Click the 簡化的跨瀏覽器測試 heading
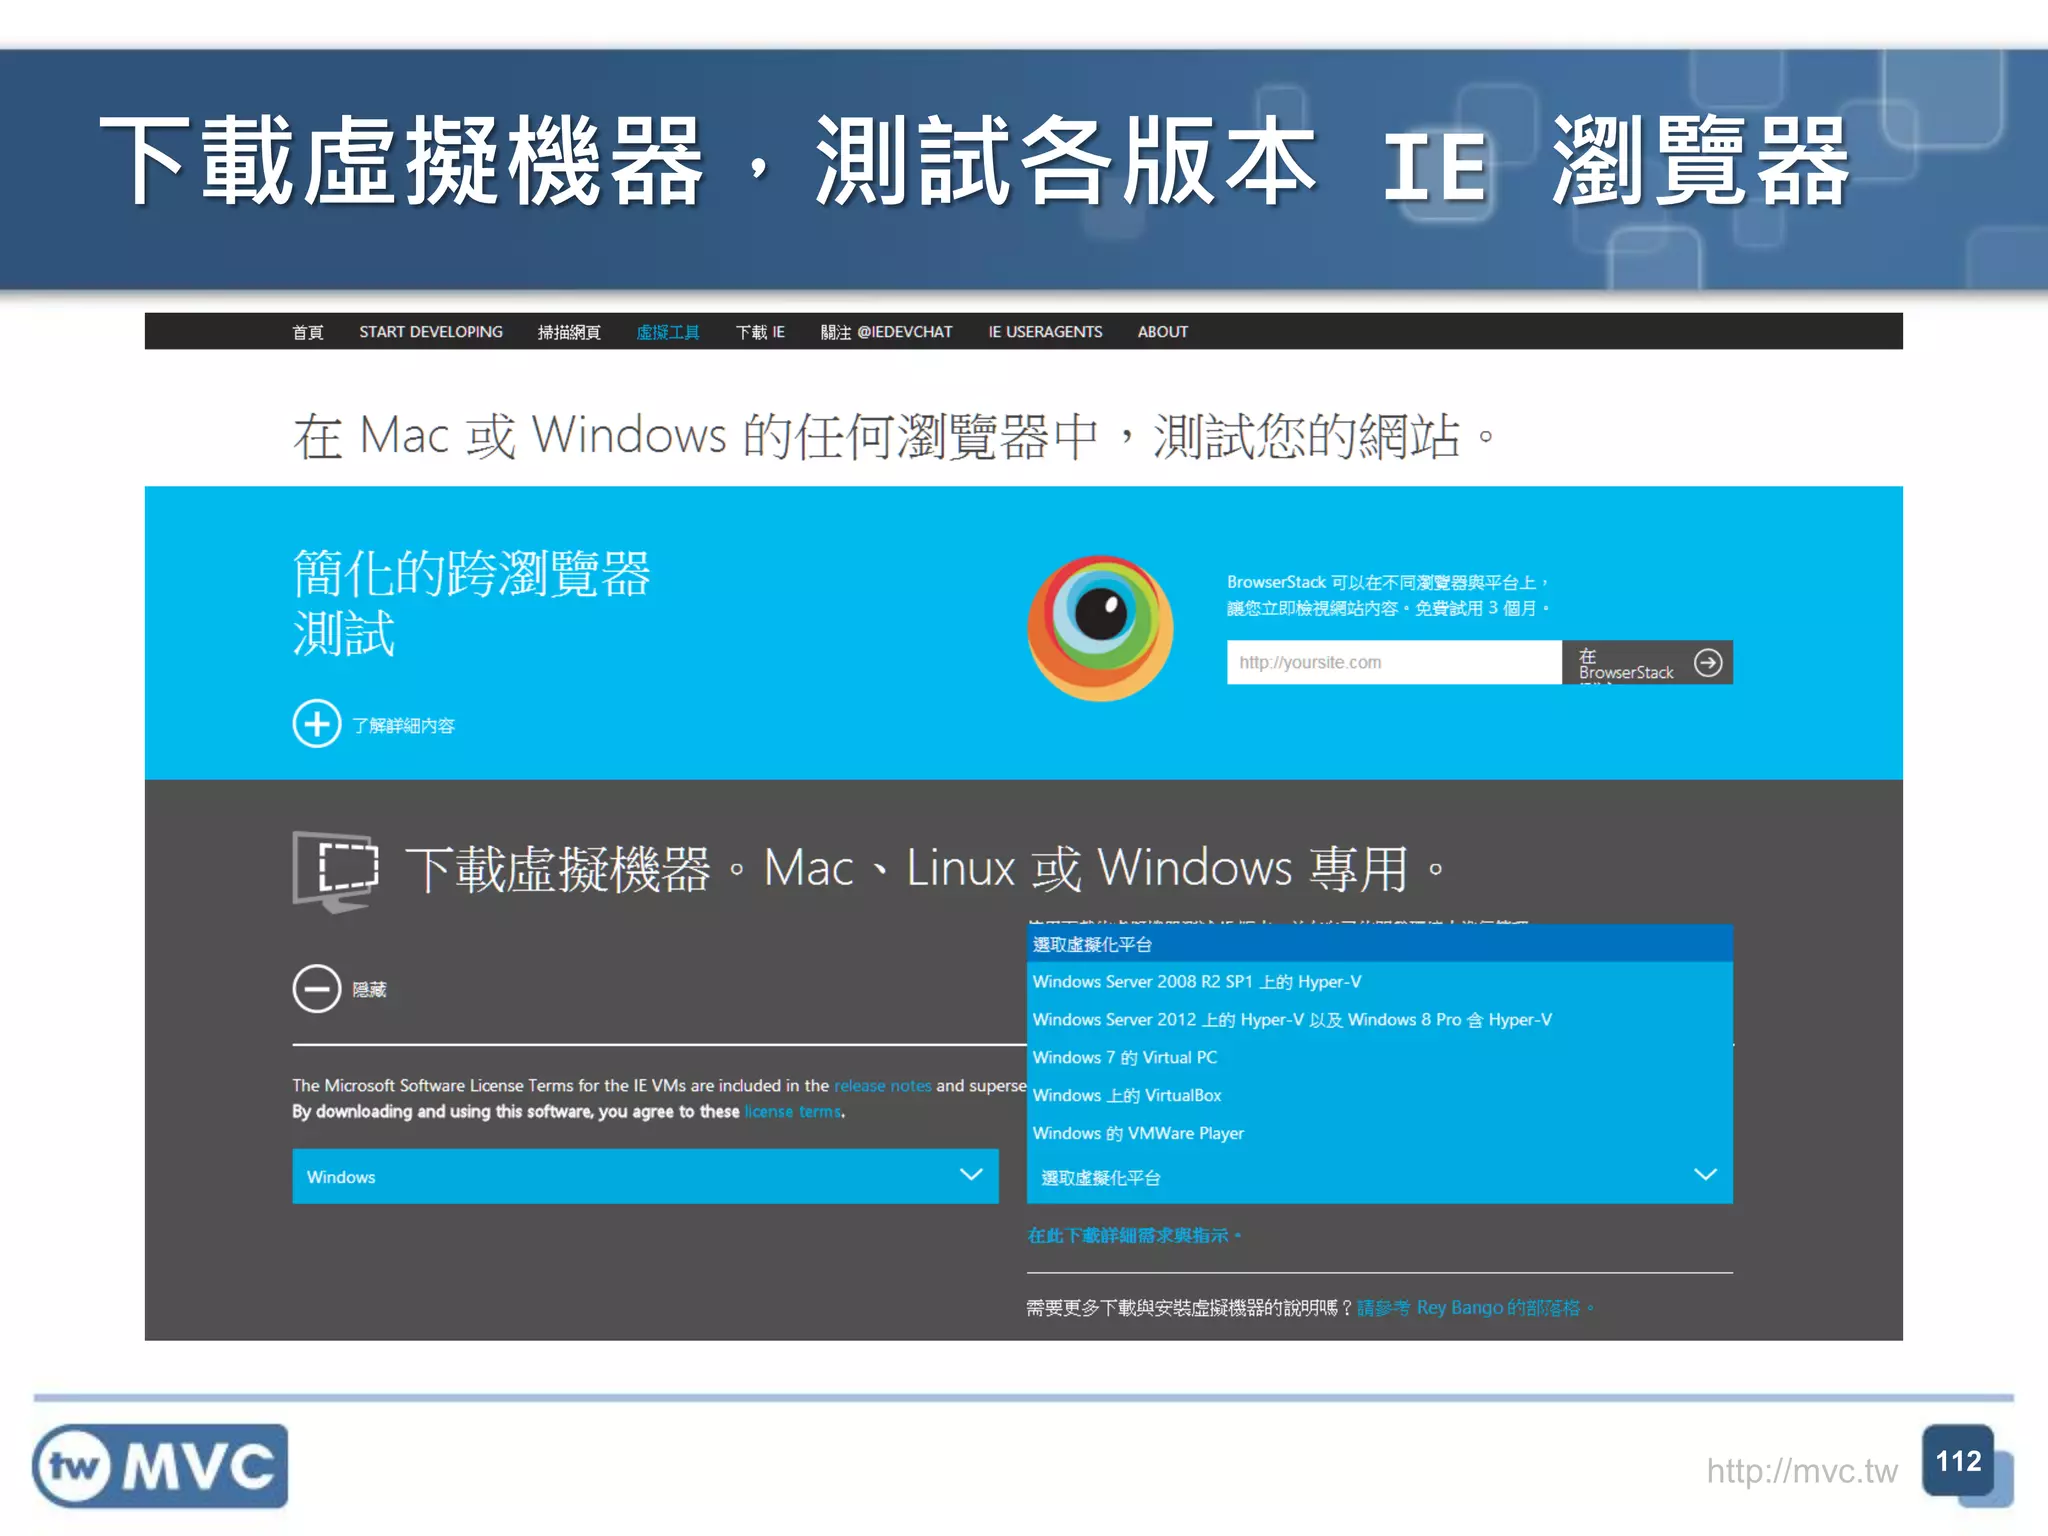 [471, 604]
